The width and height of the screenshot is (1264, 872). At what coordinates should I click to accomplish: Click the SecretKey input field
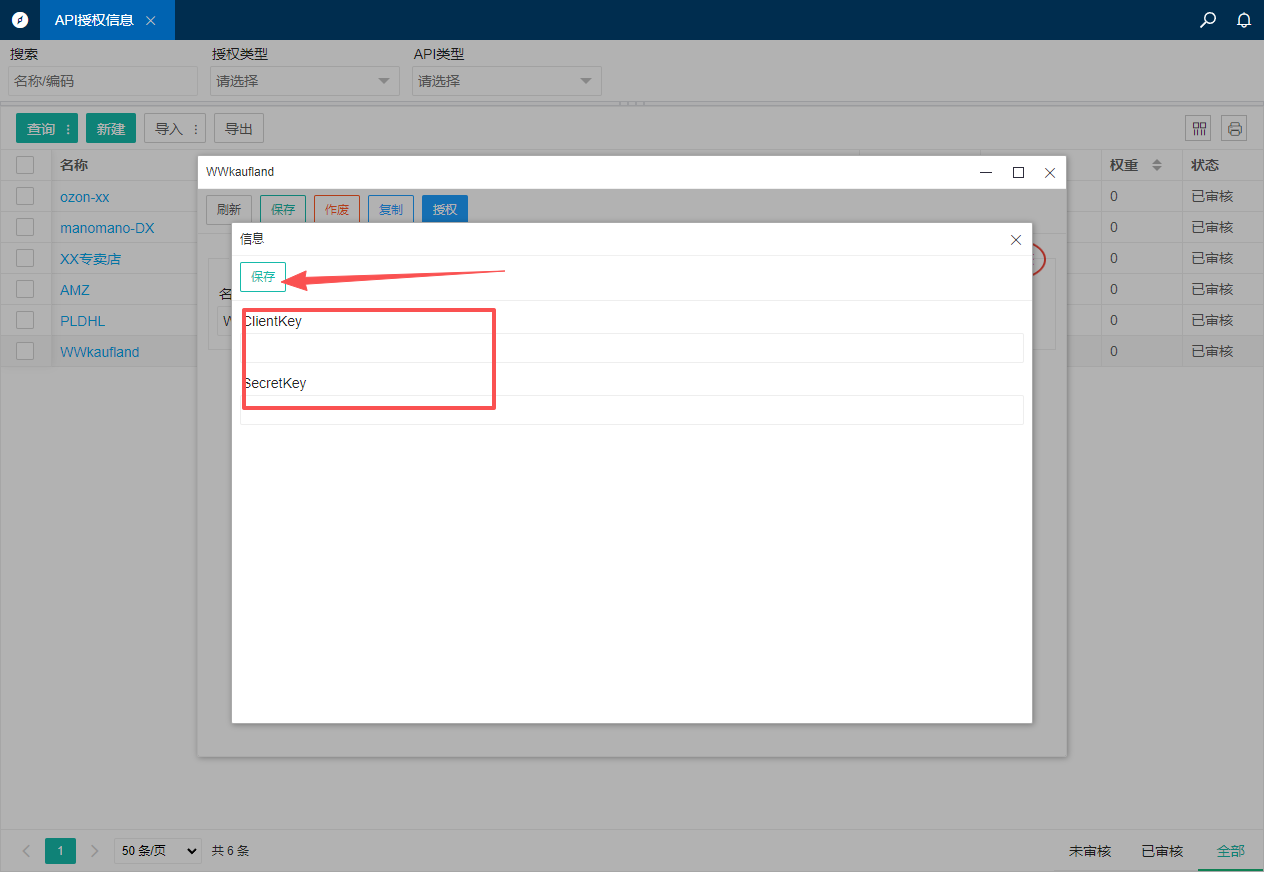coord(632,410)
